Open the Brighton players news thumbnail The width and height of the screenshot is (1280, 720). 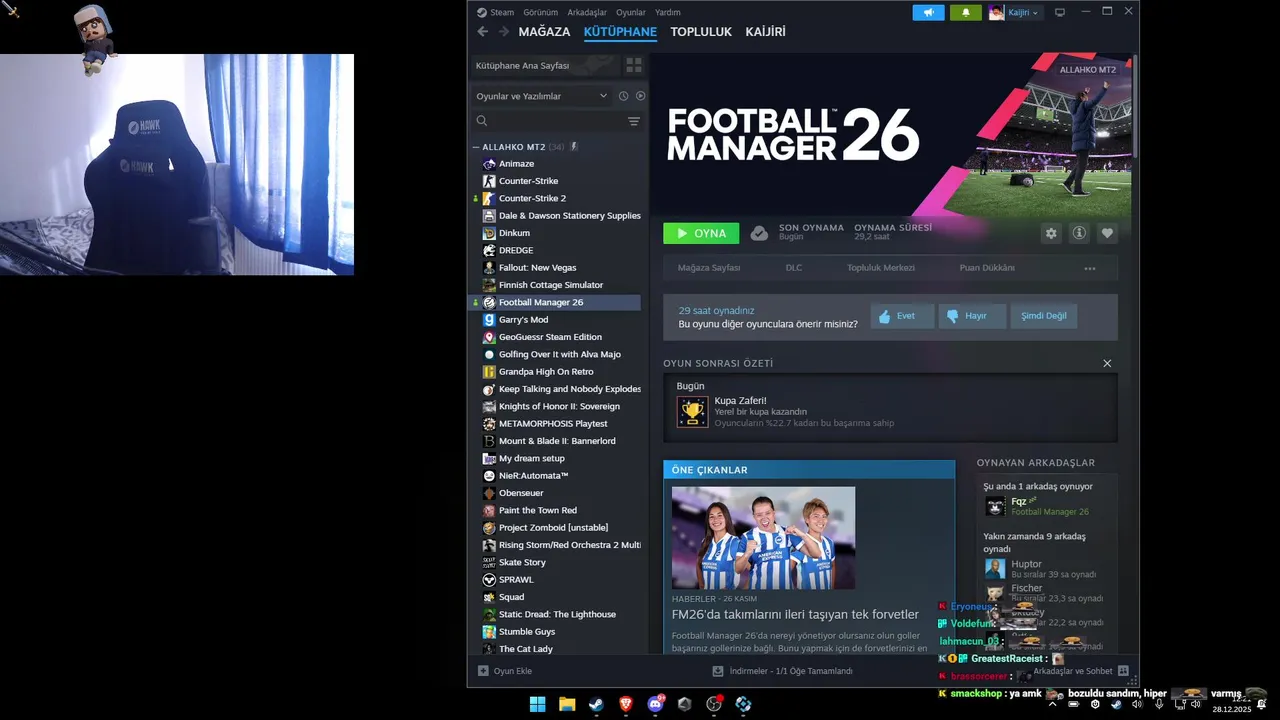coord(763,538)
